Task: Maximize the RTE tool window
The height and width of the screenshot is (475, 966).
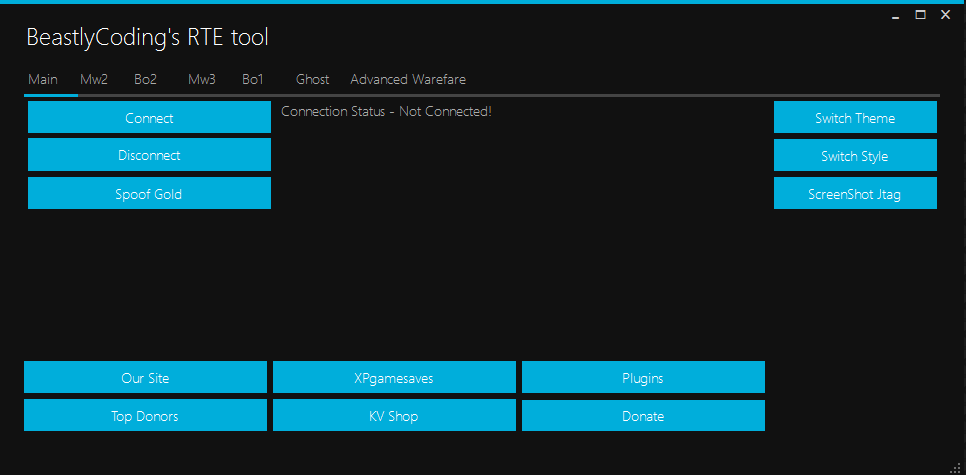Action: point(920,15)
